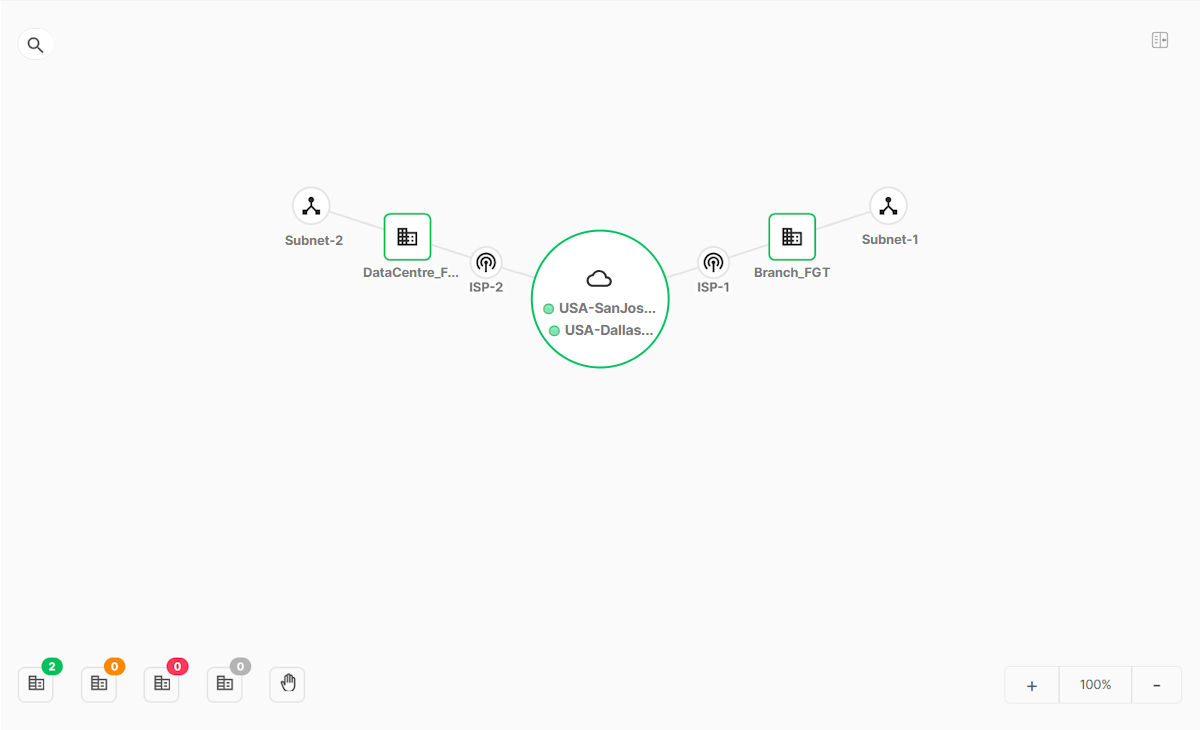
Task: Click the 100% zoom level indicator
Action: click(x=1095, y=684)
